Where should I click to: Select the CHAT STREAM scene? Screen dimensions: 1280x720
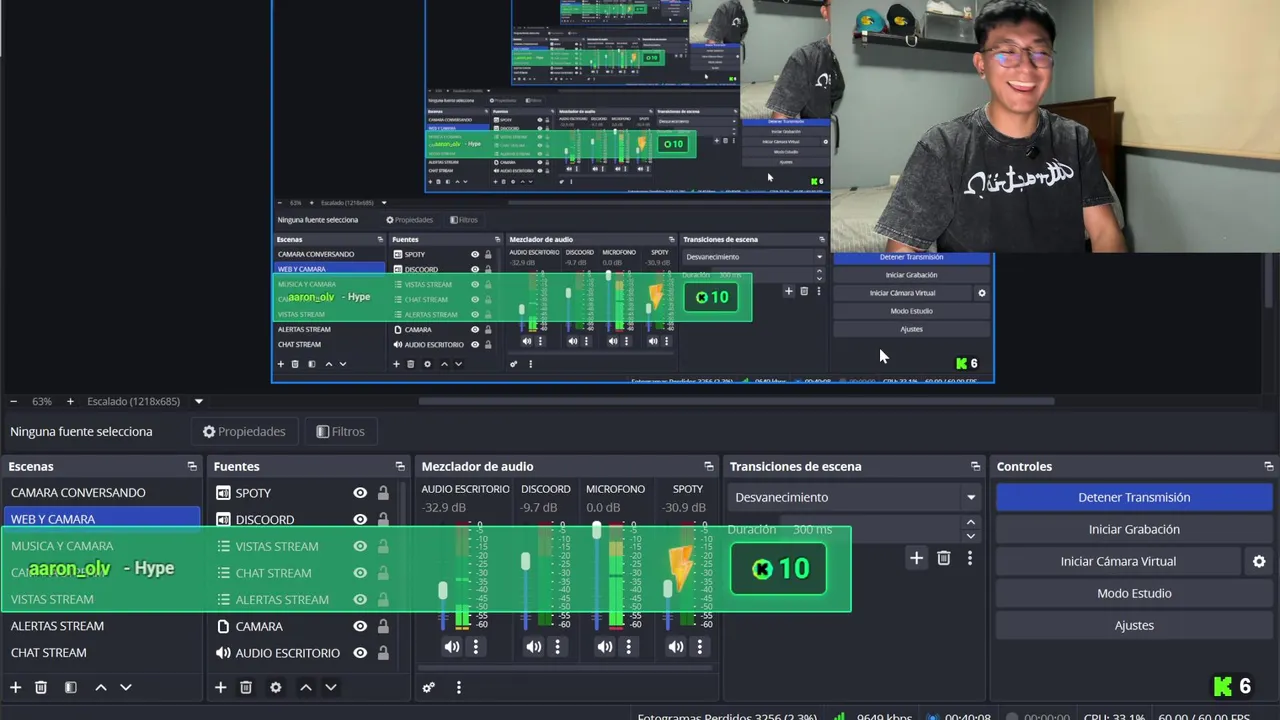pyautogui.click(x=103, y=653)
